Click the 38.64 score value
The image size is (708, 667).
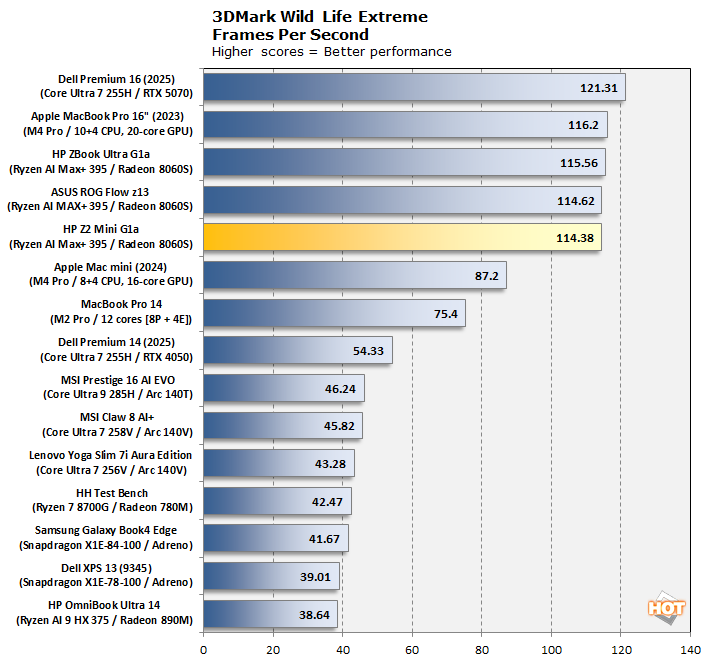click(x=314, y=615)
